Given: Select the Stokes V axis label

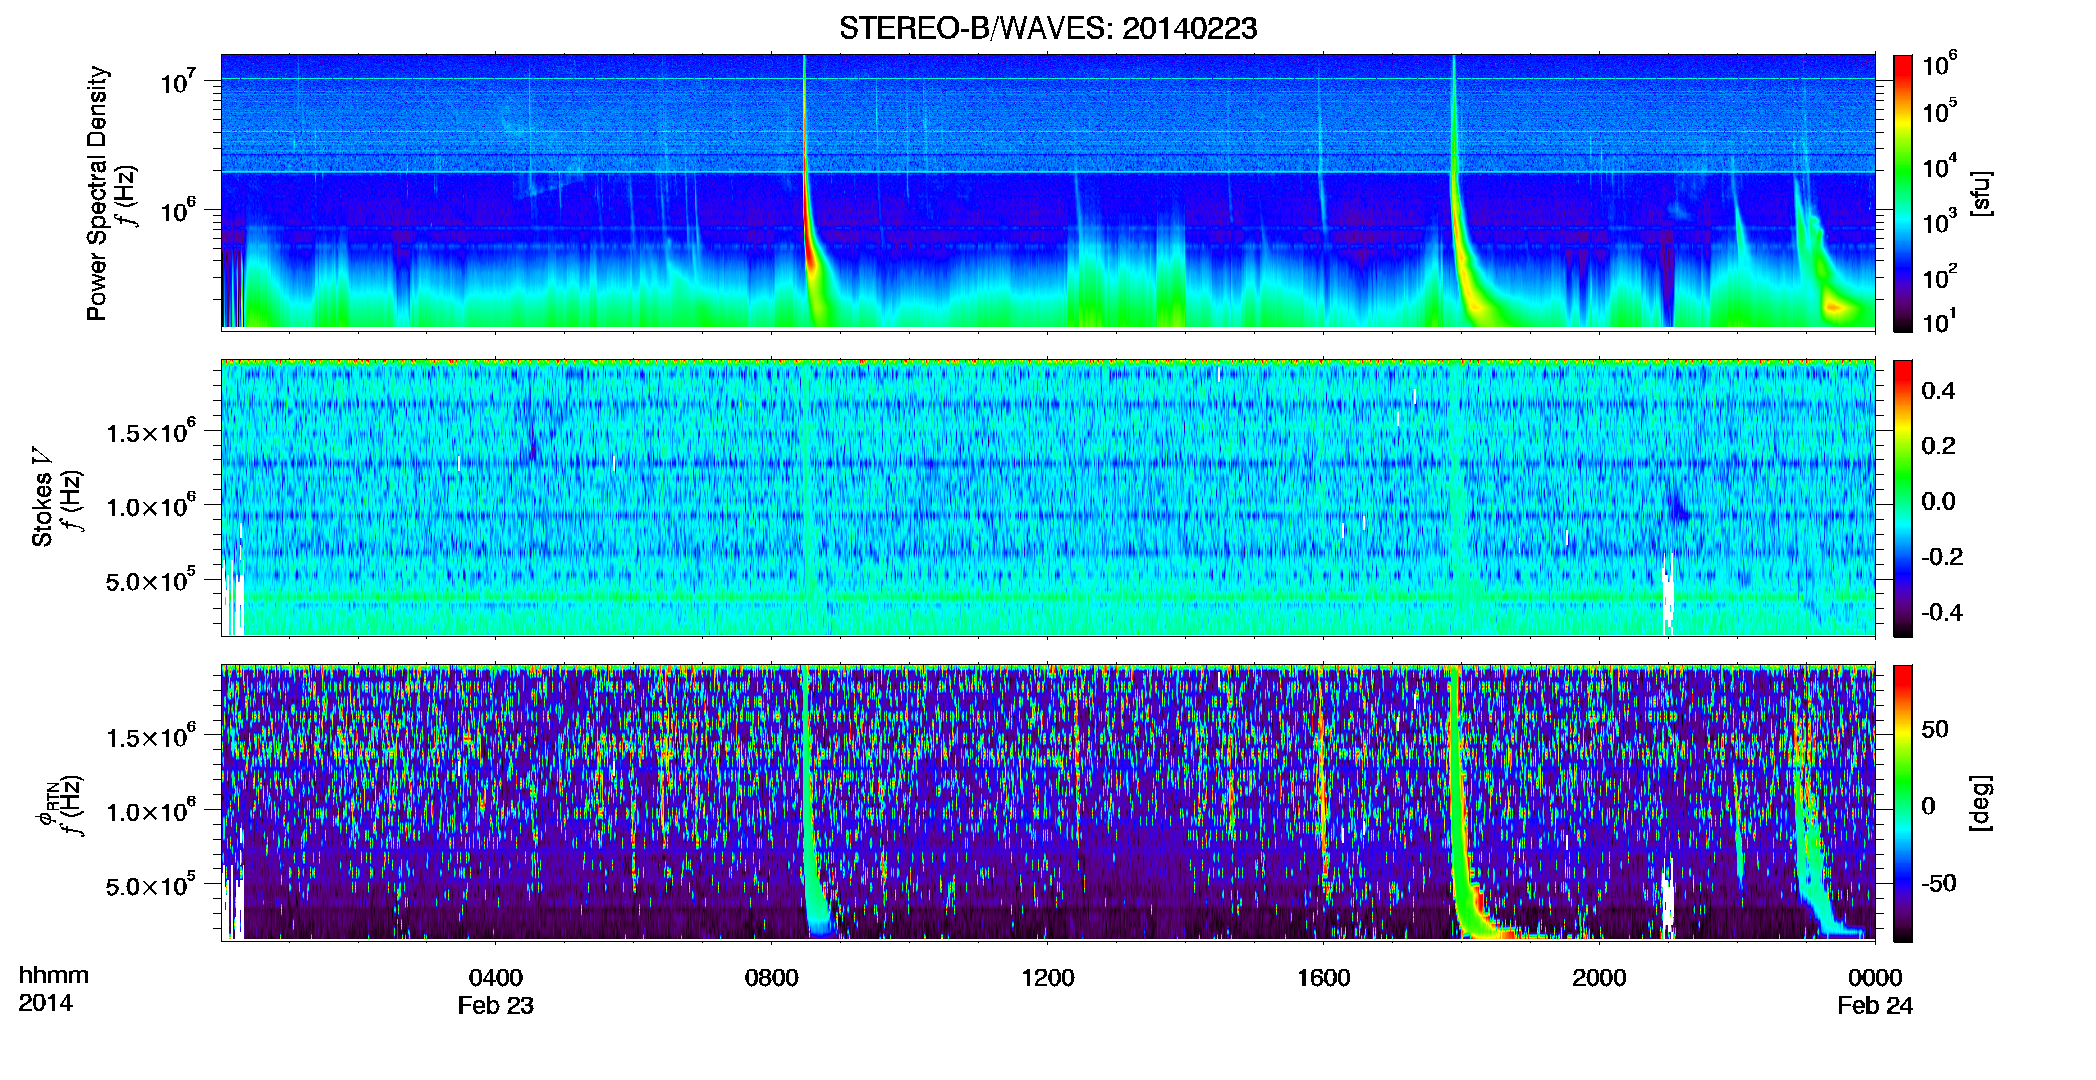Looking at the screenshot, I should 43,497.
